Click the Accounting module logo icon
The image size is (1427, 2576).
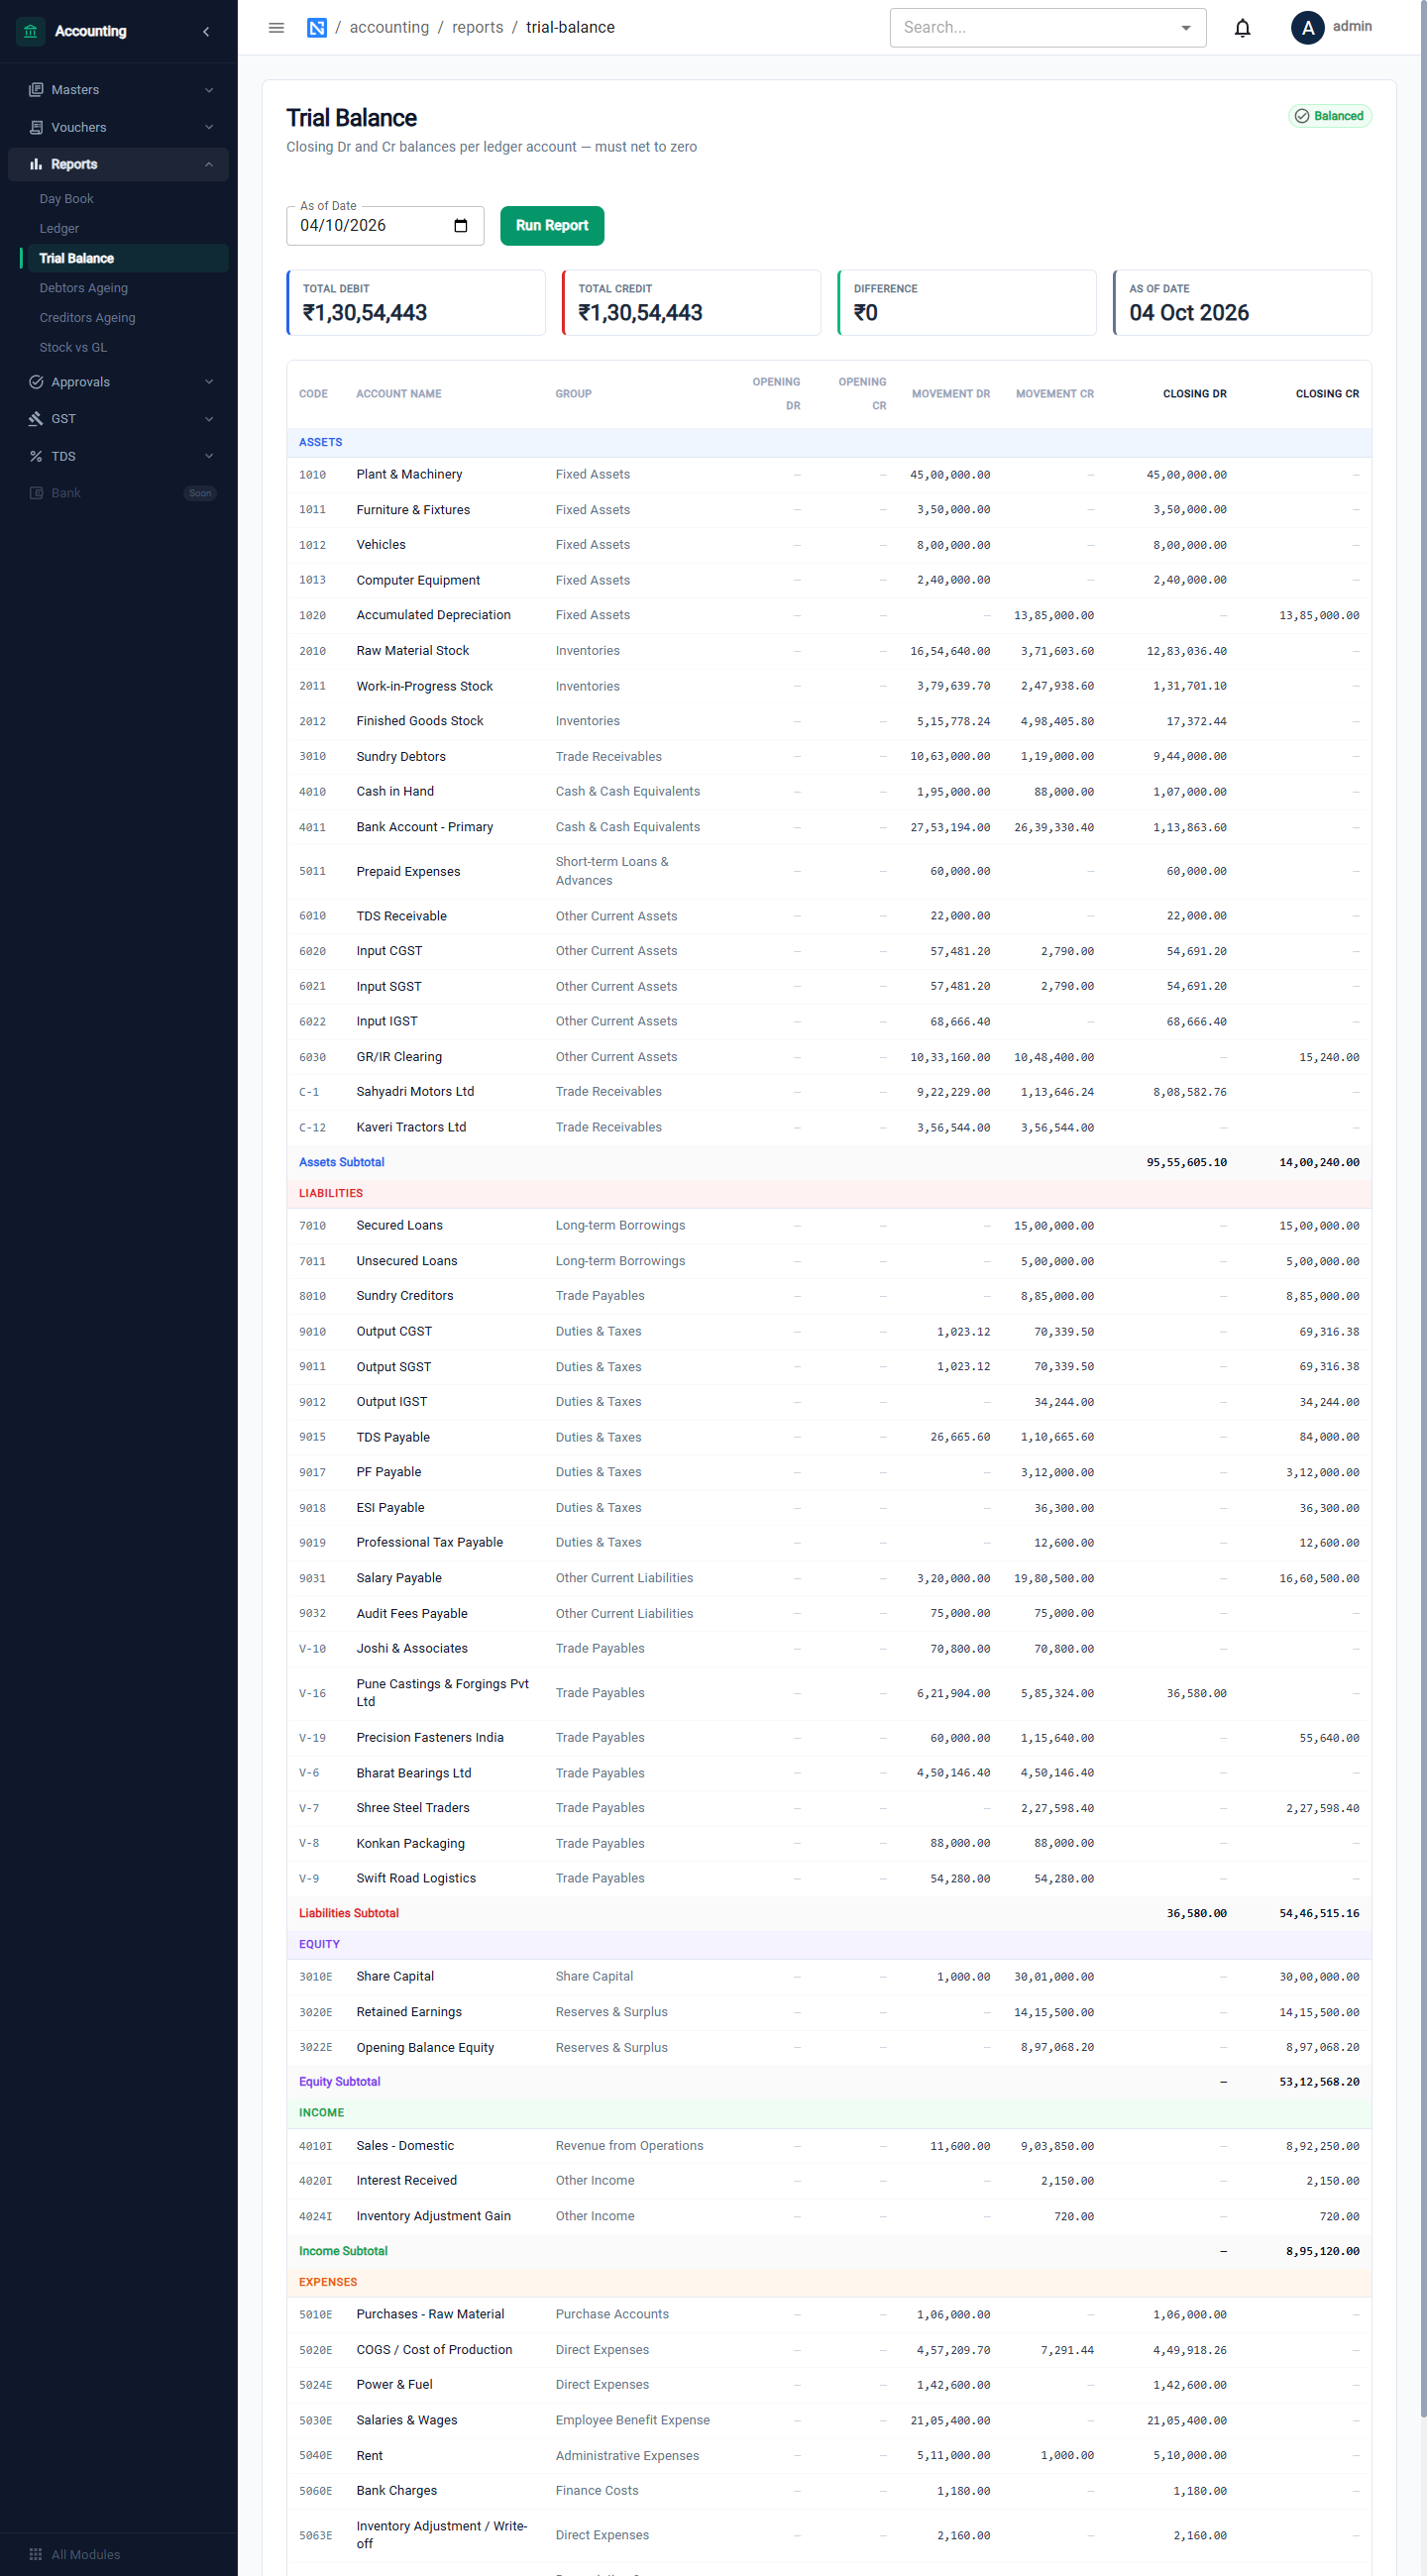31,31
